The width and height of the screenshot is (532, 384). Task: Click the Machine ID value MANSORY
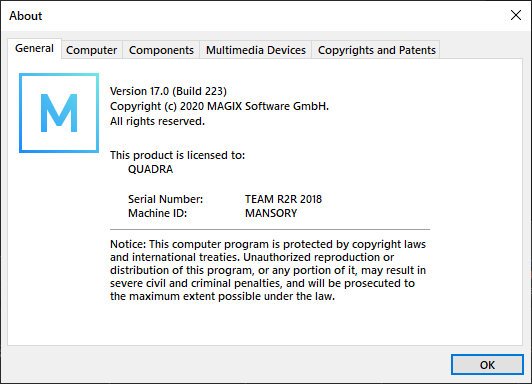271,213
